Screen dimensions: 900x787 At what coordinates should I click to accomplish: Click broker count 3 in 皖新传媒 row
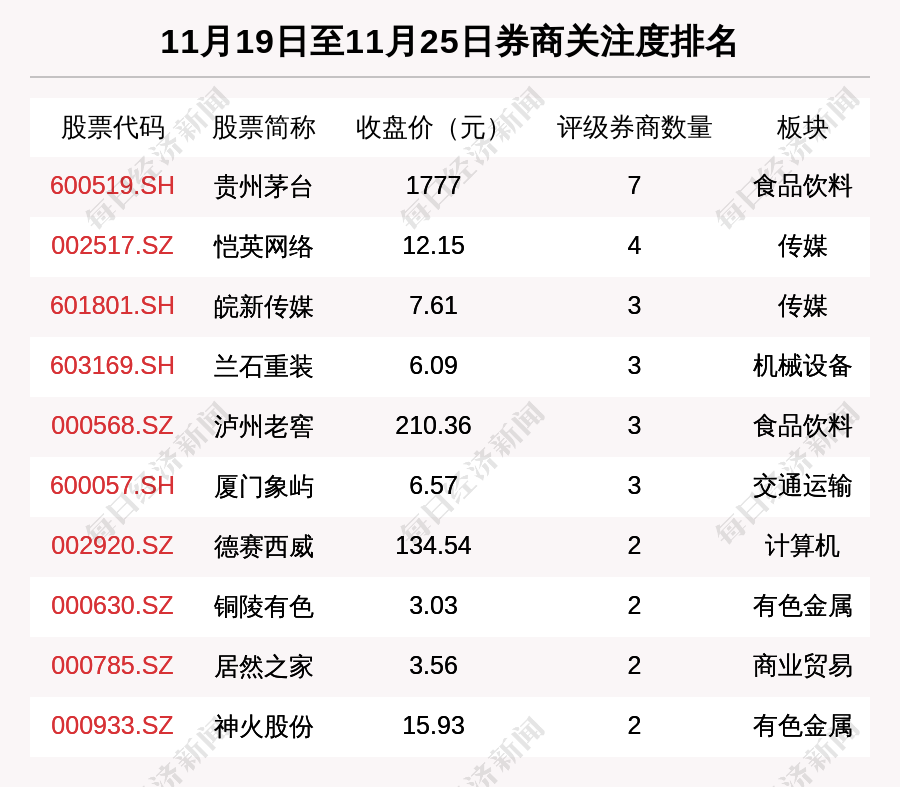click(x=634, y=305)
